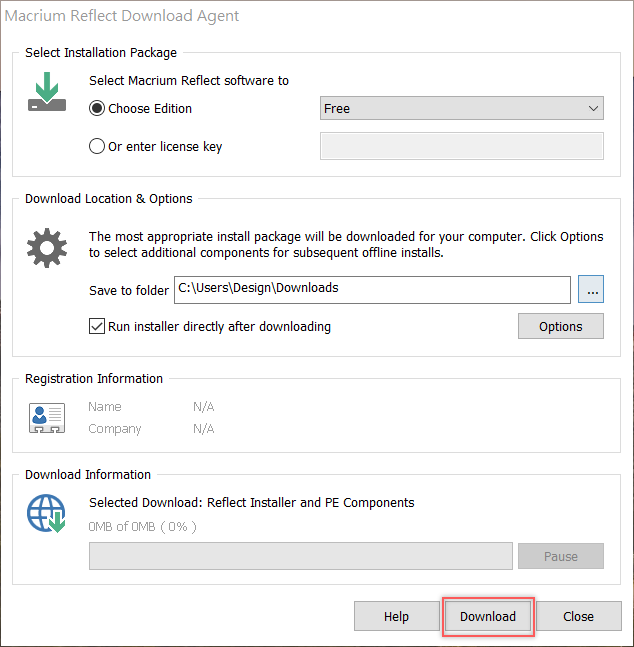Click the license key text field

point(461,146)
